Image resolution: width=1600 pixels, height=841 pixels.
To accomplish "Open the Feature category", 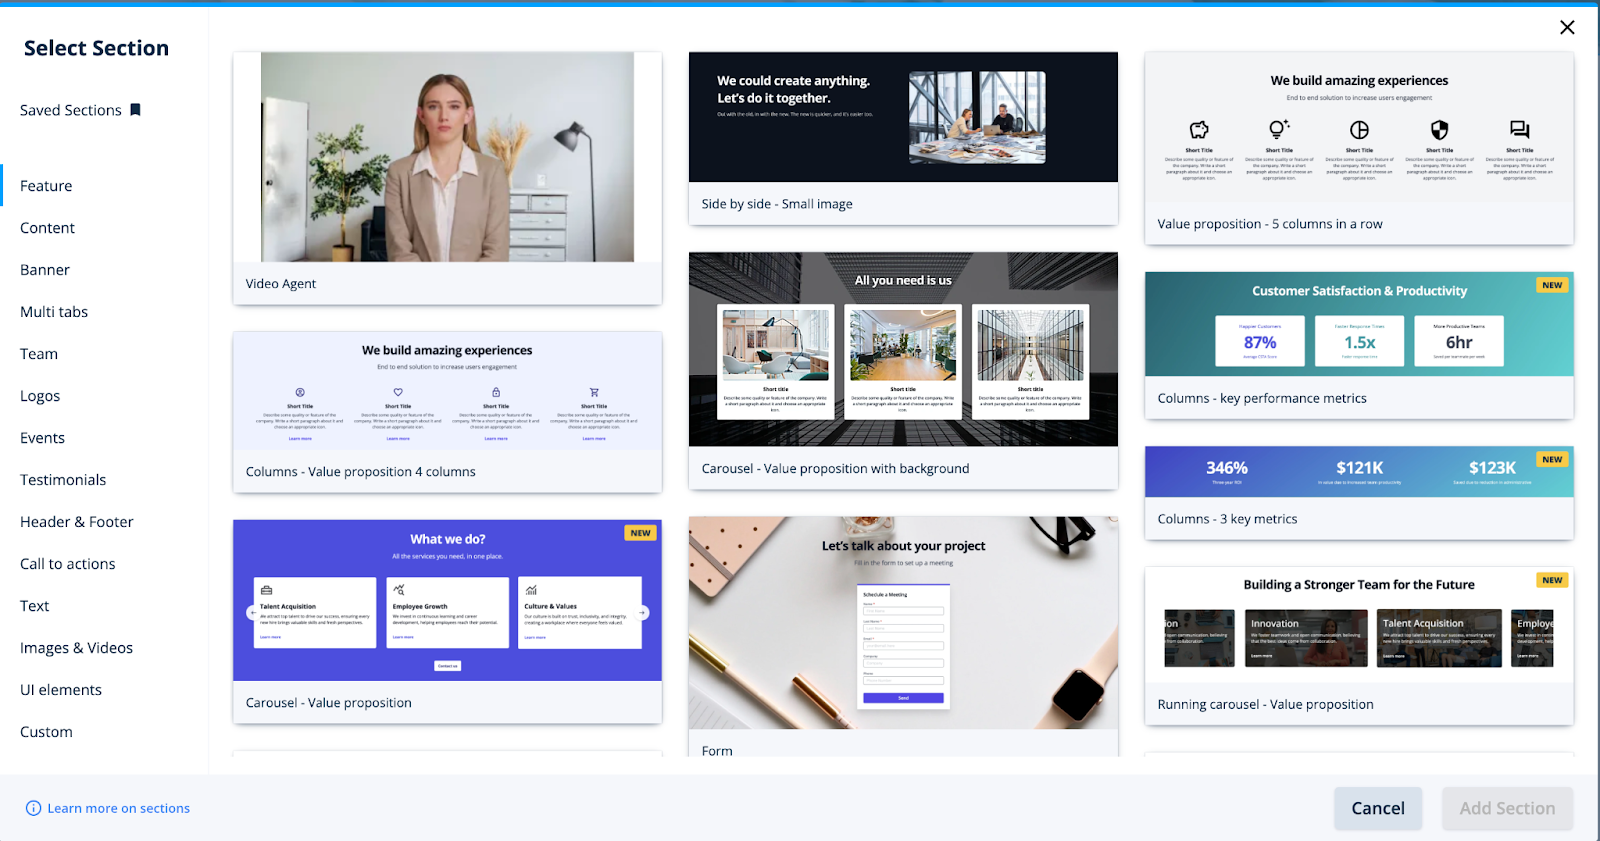I will pyautogui.click(x=46, y=186).
